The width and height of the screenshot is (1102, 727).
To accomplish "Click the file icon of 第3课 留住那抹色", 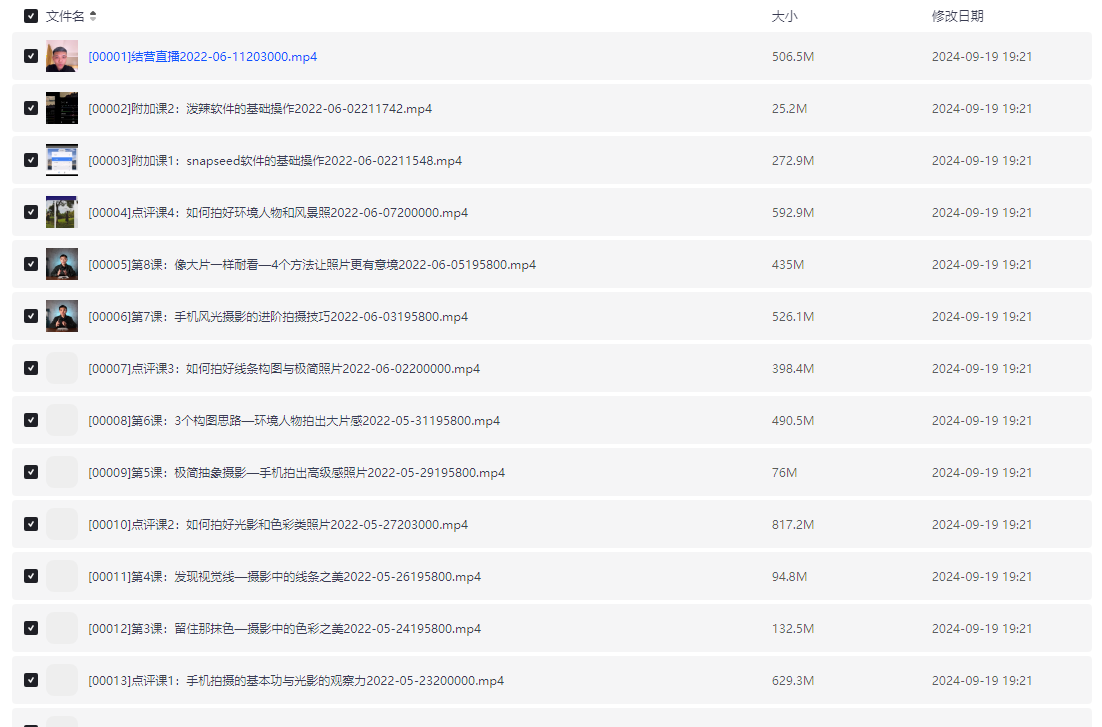I will (62, 628).
